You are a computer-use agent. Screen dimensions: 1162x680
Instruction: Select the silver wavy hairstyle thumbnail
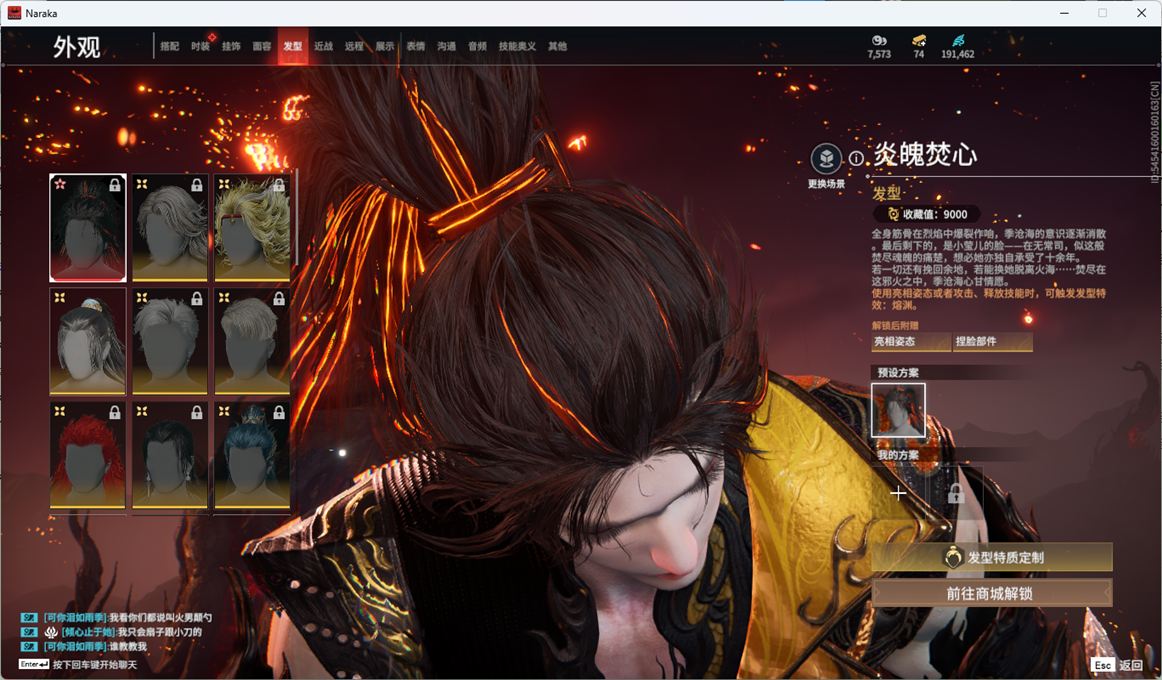point(170,227)
